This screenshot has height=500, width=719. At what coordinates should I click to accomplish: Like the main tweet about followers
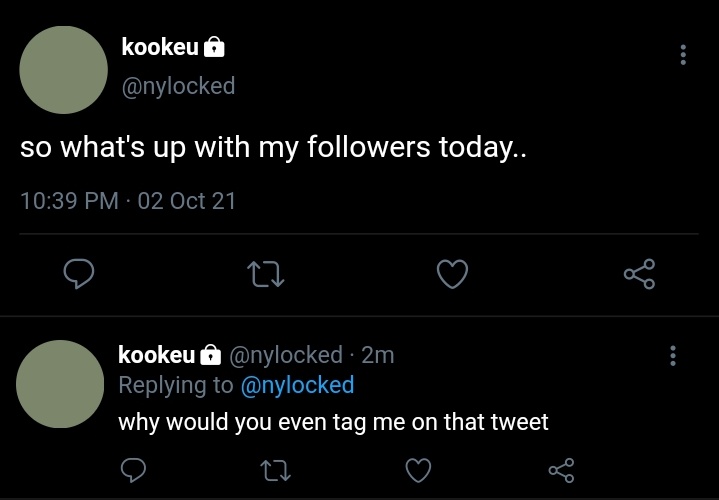tap(452, 274)
